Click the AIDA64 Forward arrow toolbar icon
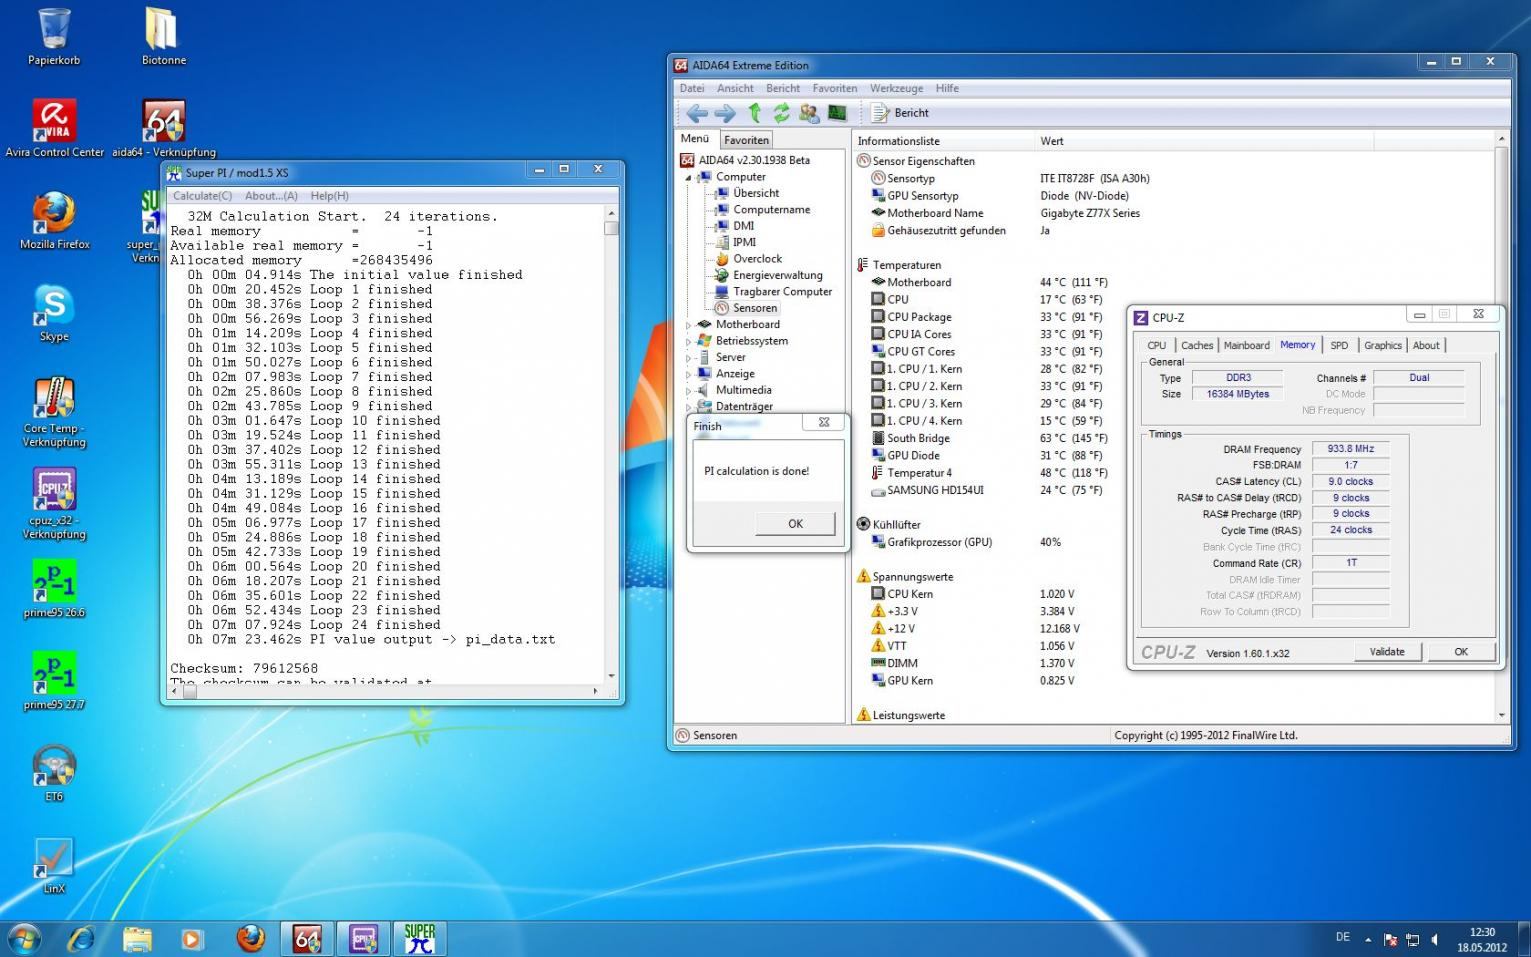 (725, 113)
